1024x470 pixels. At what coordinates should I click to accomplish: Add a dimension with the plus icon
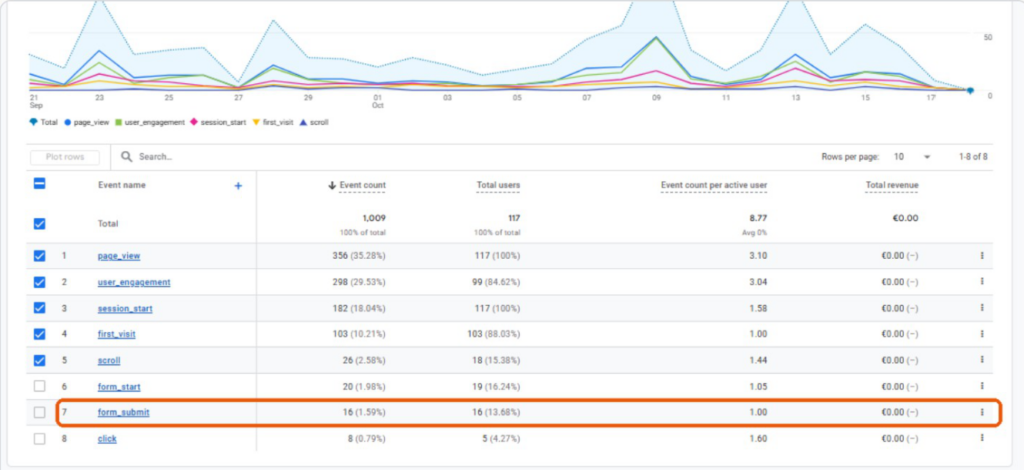(238, 186)
